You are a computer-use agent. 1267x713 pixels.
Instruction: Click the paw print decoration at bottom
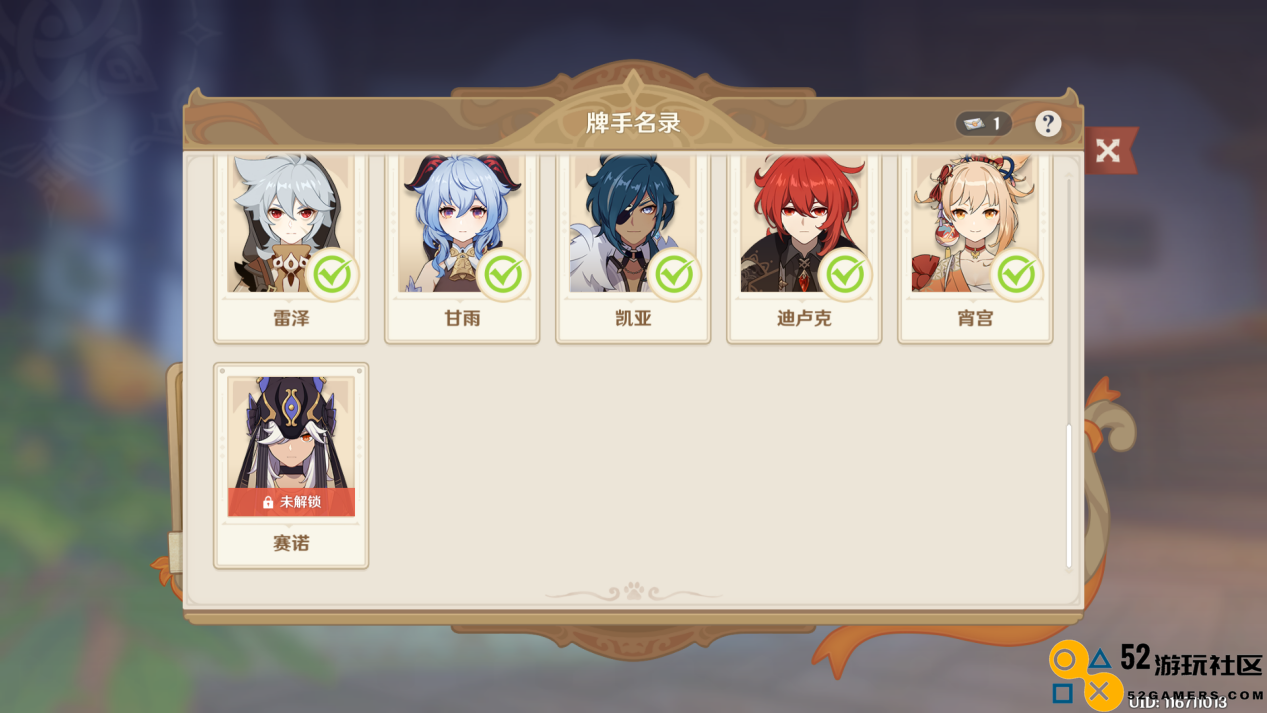[633, 592]
